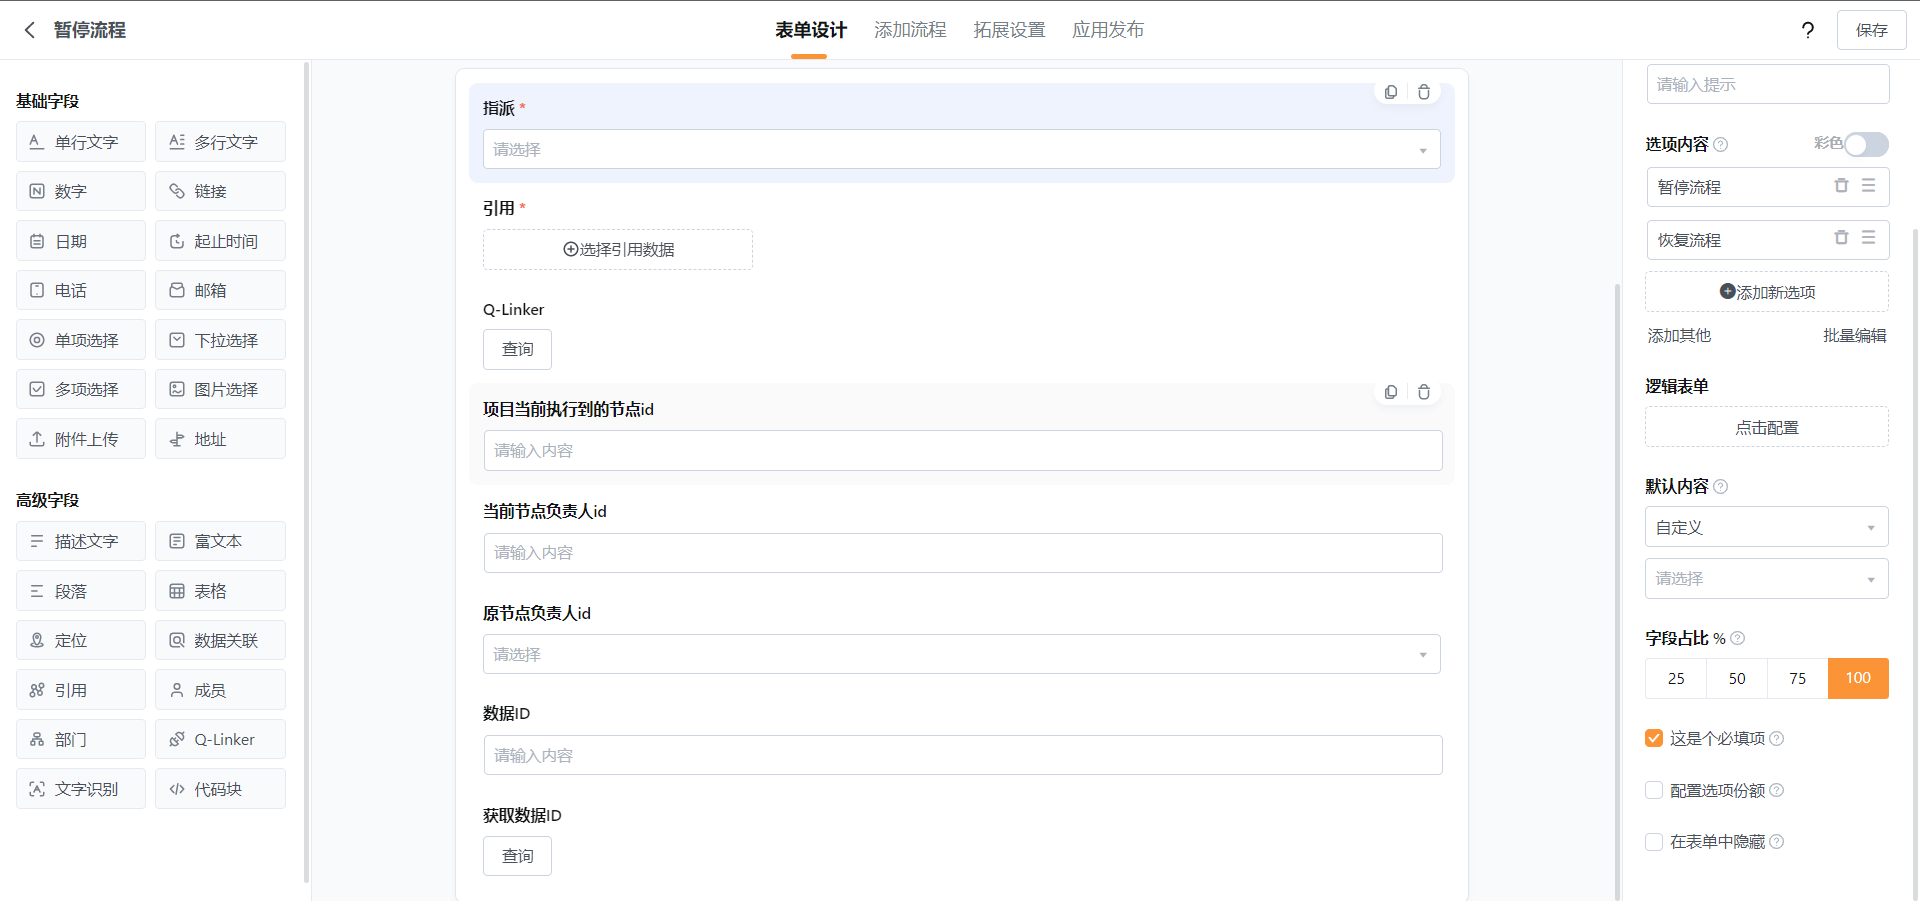Click 查询 under Q-Linker
The image size is (1920, 901).
[517, 349]
